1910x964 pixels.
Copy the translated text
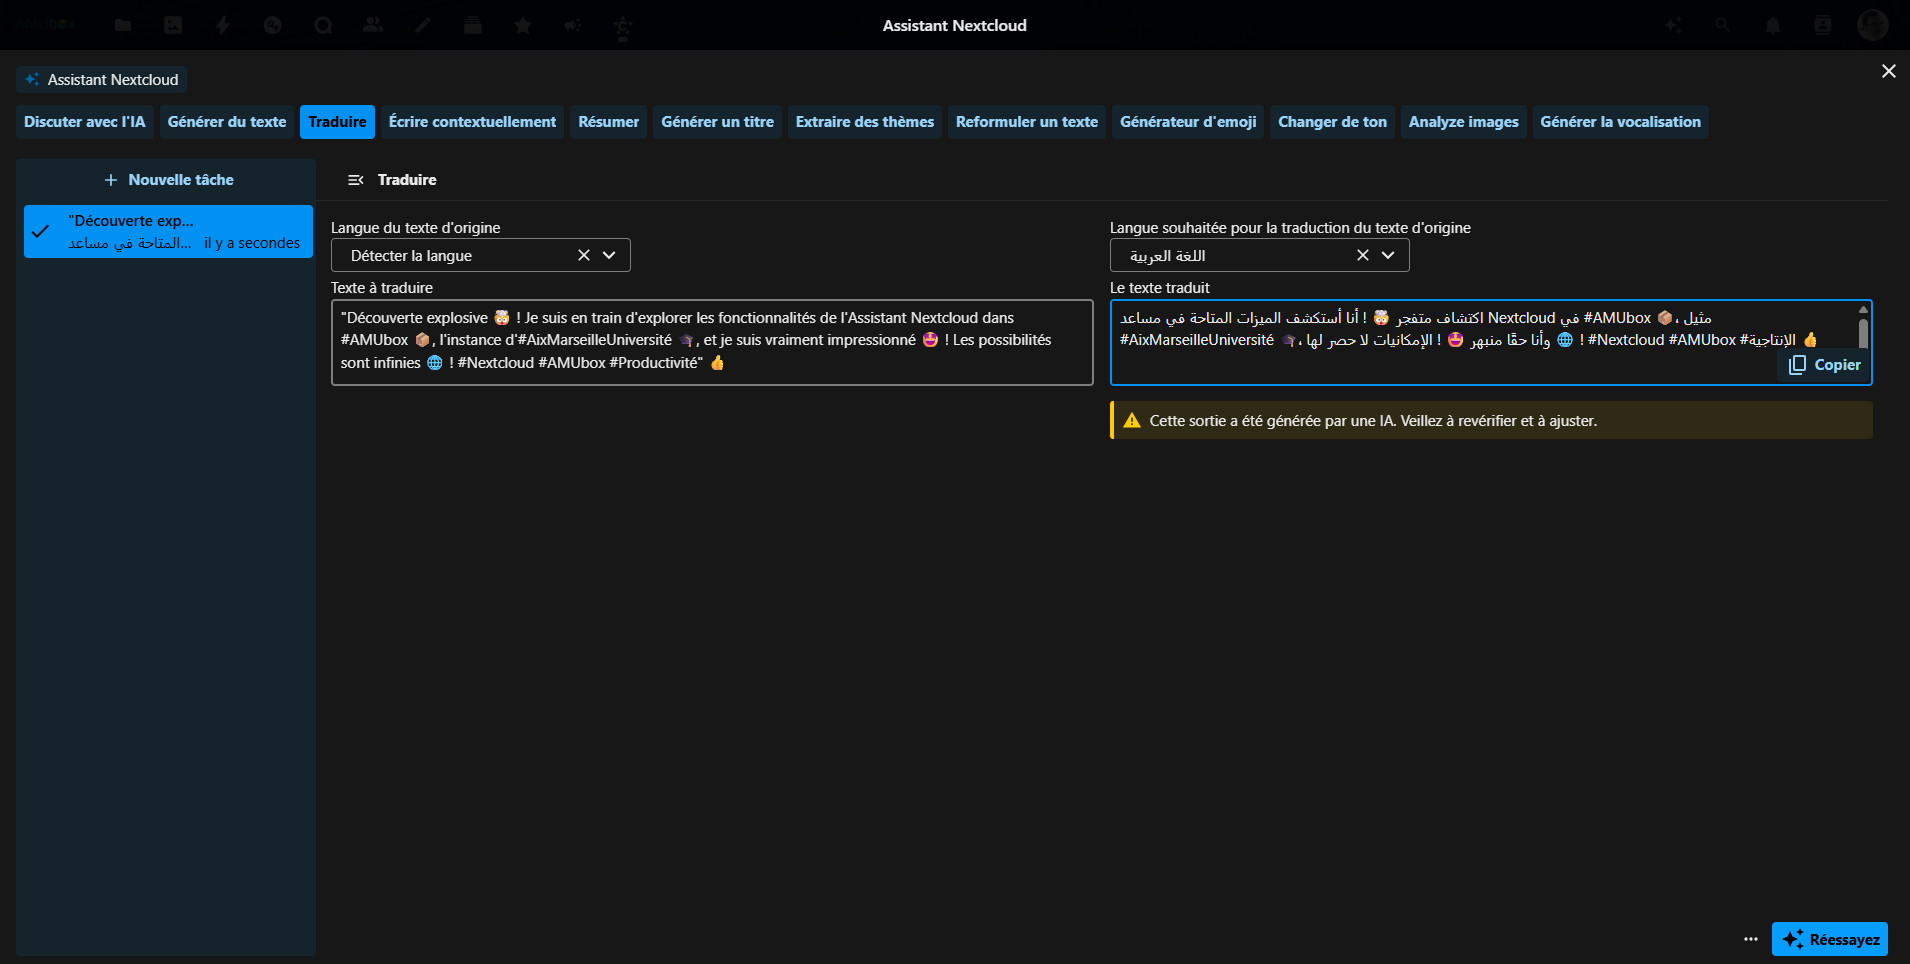[x=1825, y=365]
